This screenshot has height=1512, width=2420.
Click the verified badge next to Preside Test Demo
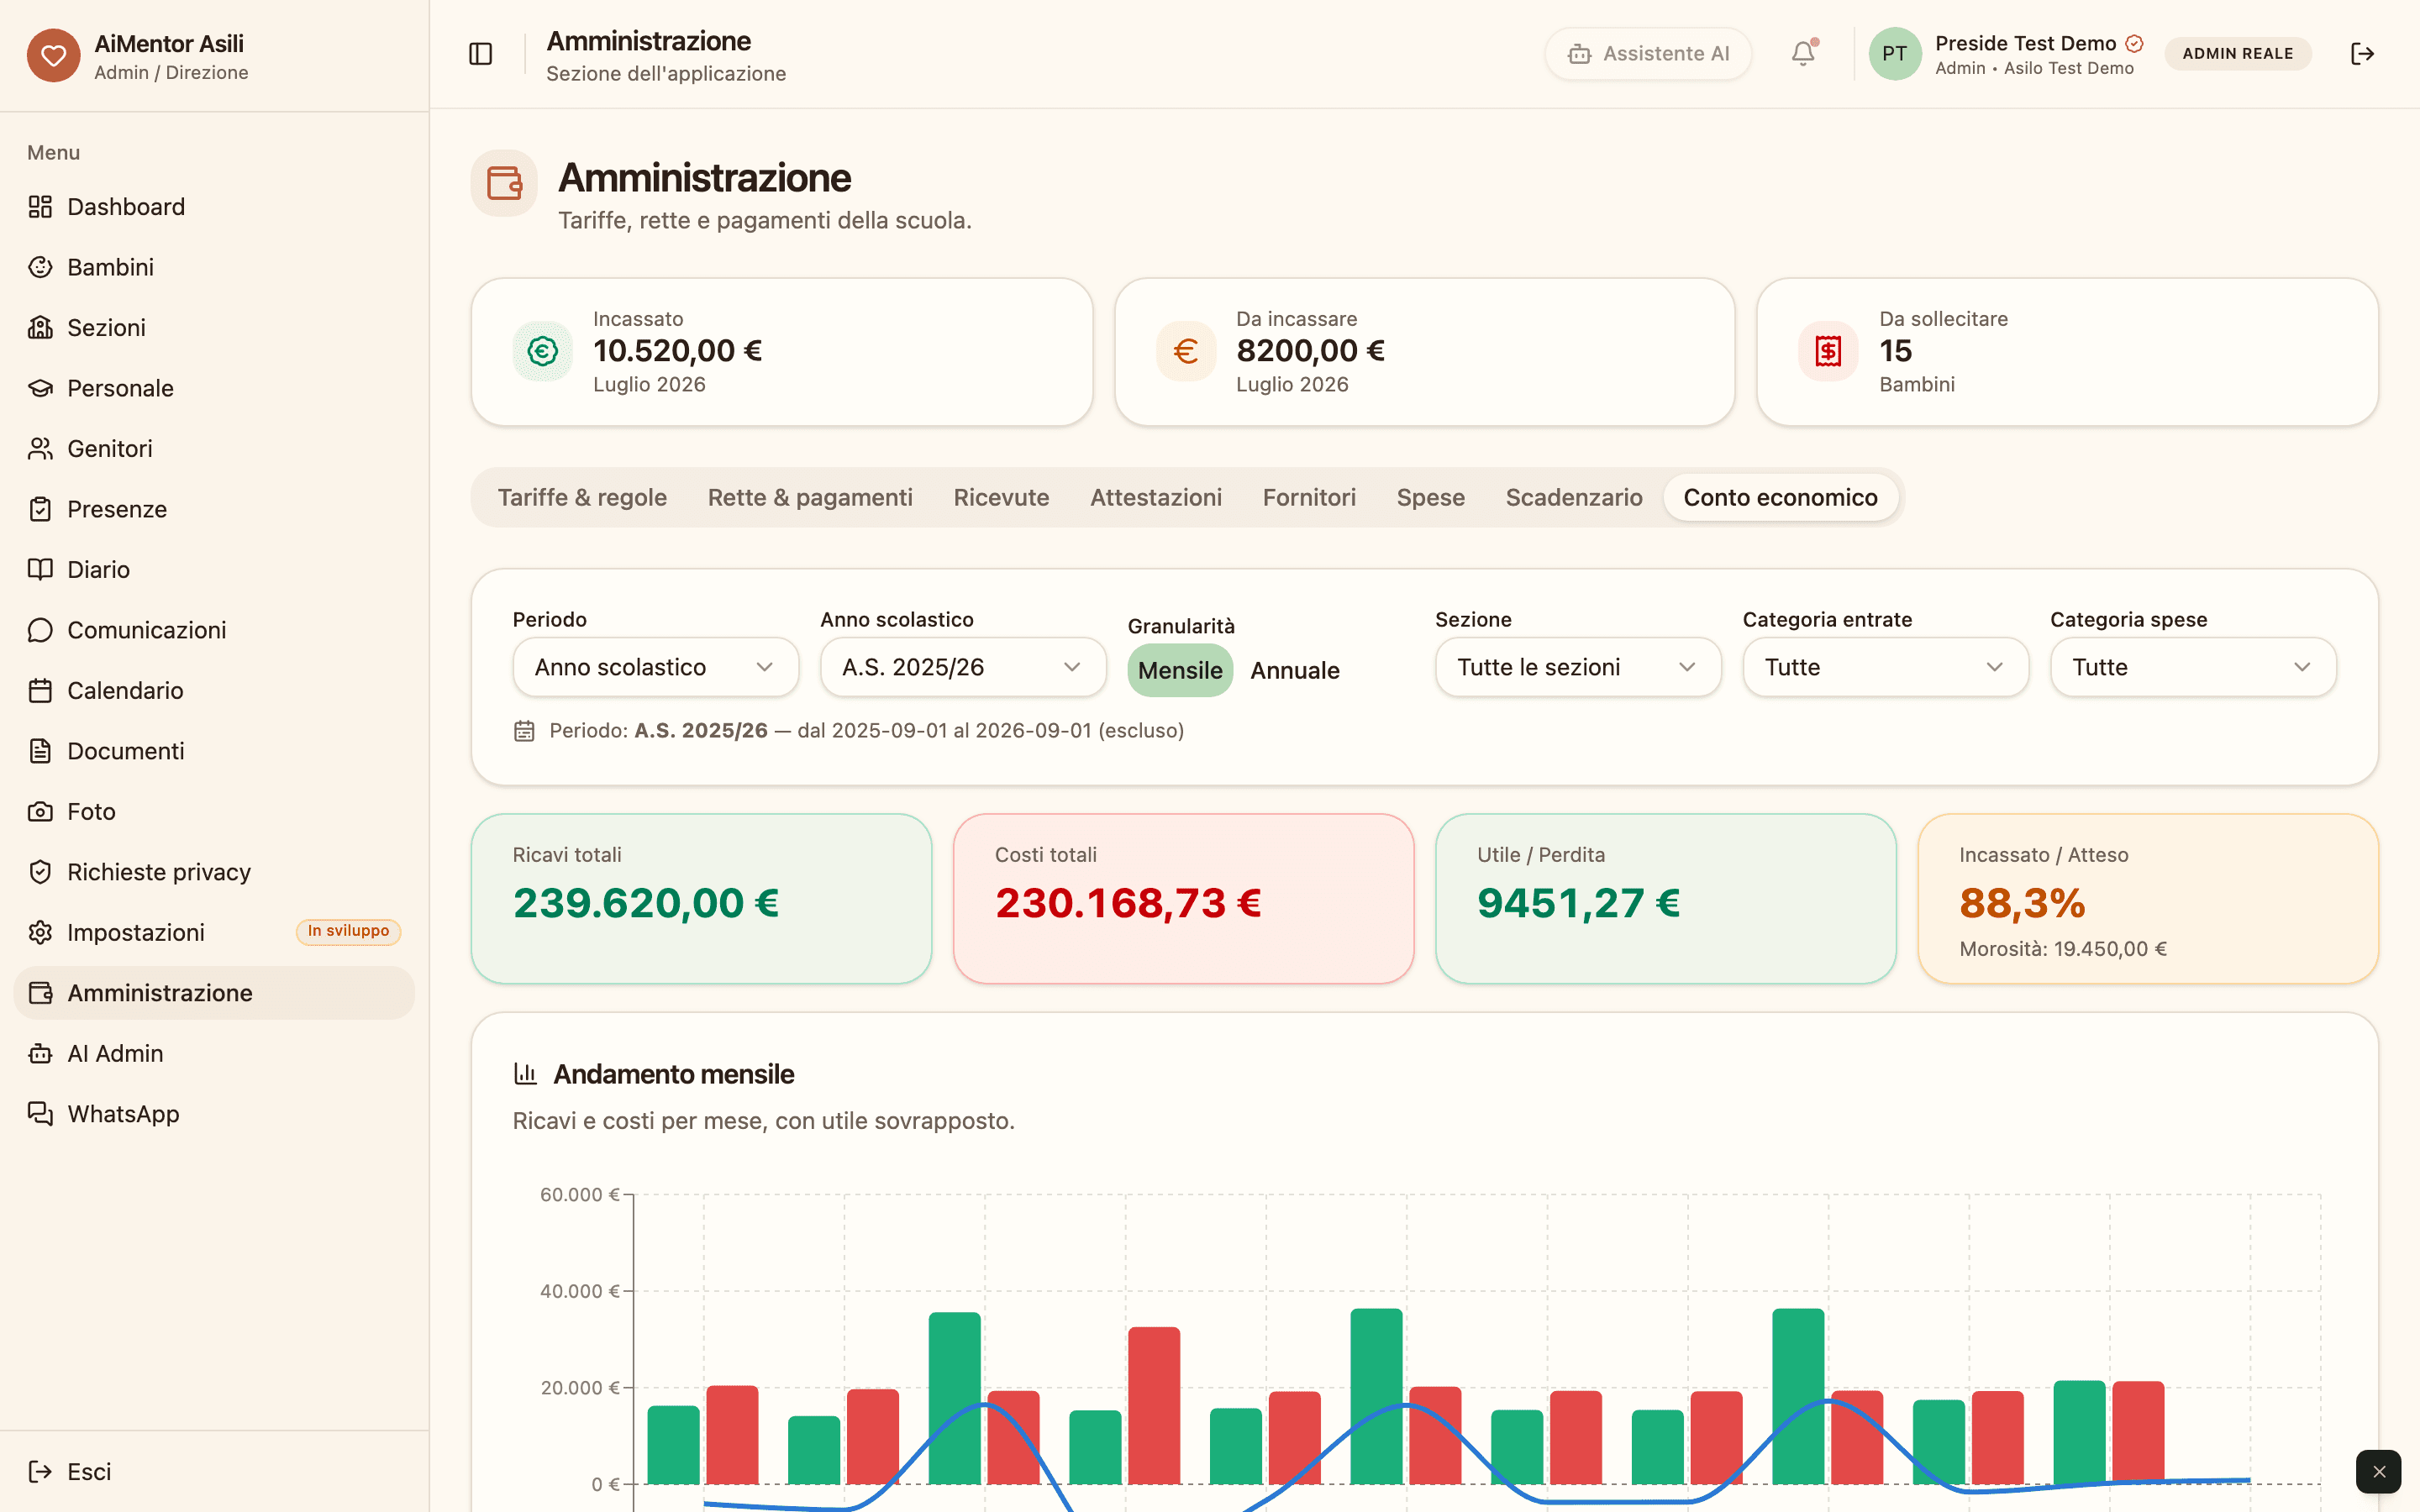click(2134, 43)
